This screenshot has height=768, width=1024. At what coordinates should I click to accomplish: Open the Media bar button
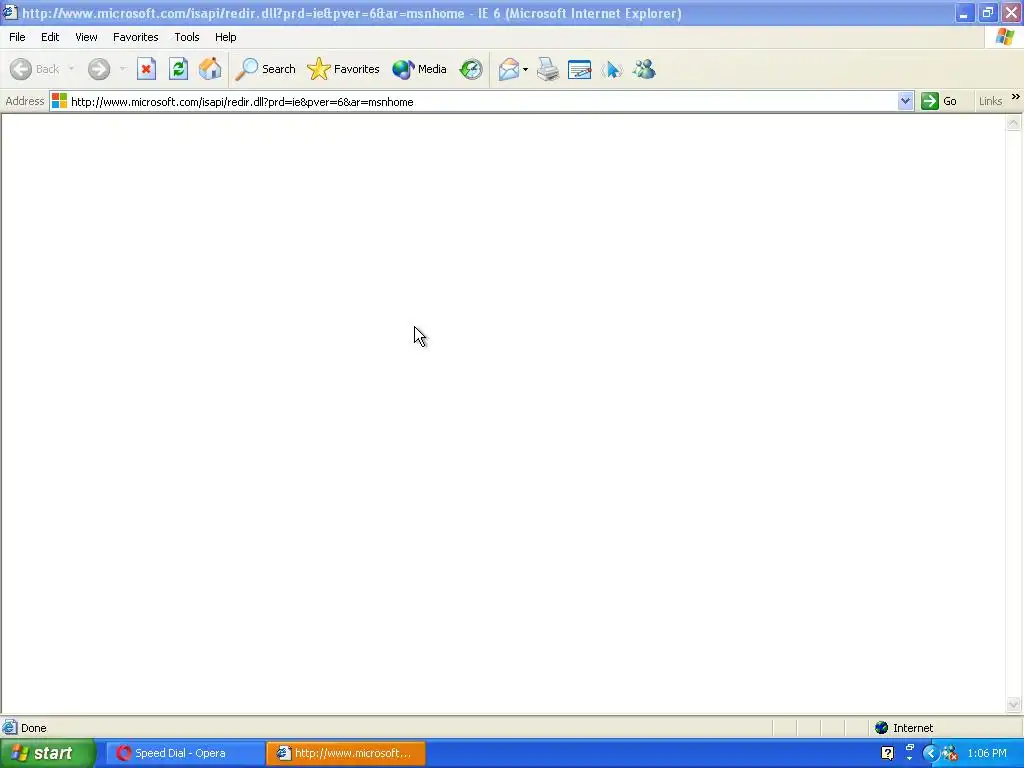pos(419,69)
